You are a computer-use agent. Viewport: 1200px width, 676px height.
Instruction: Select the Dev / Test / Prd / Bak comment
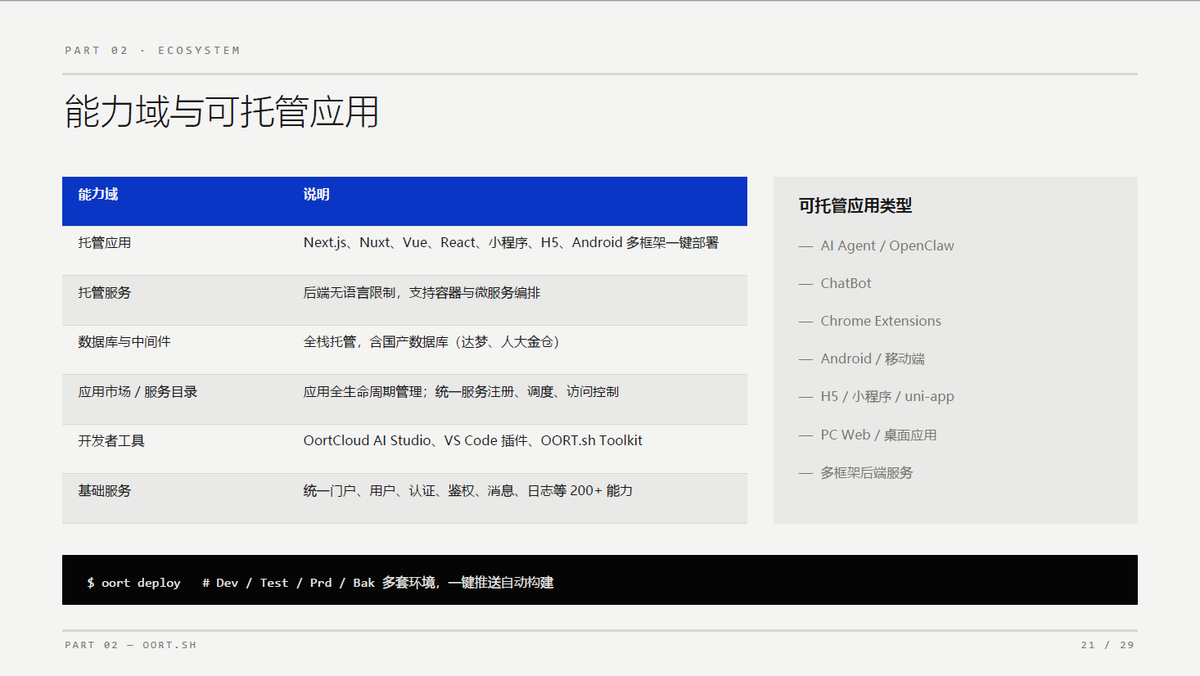pyautogui.click(x=378, y=582)
